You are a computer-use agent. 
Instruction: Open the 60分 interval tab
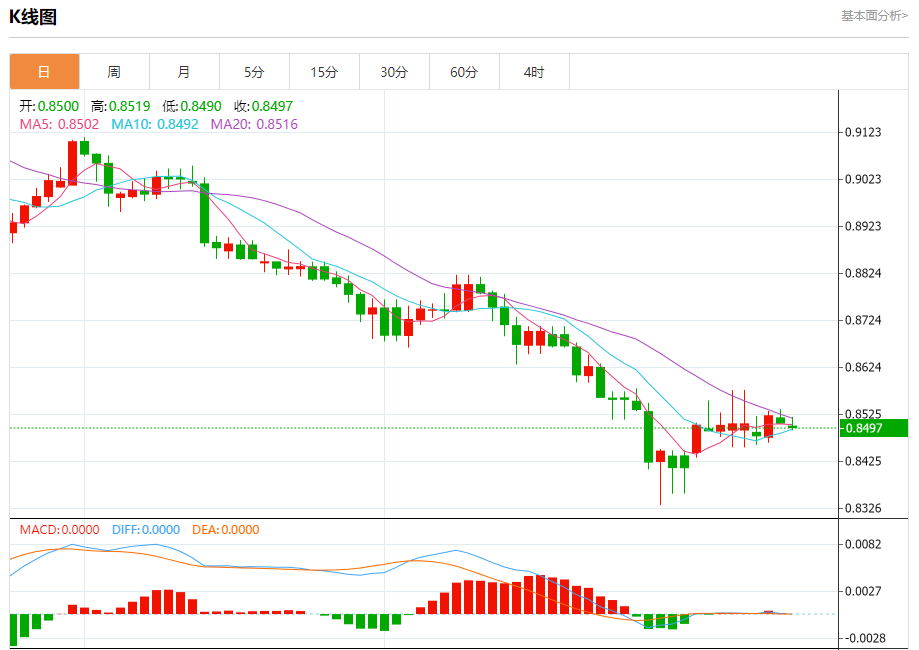[464, 72]
